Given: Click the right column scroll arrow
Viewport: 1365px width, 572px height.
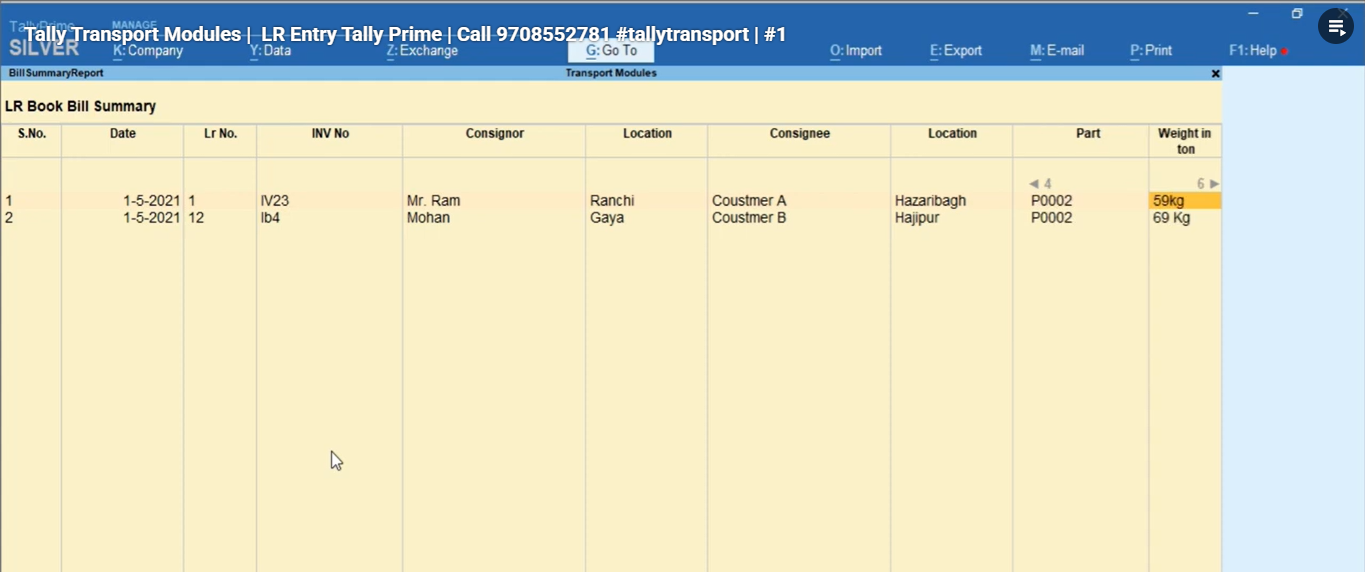Looking at the screenshot, I should [x=1214, y=184].
